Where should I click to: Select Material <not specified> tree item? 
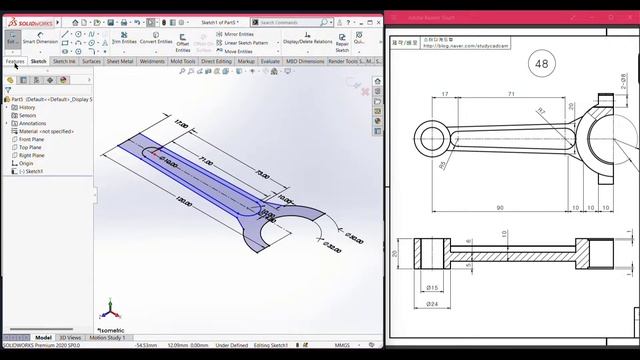click(x=43, y=131)
